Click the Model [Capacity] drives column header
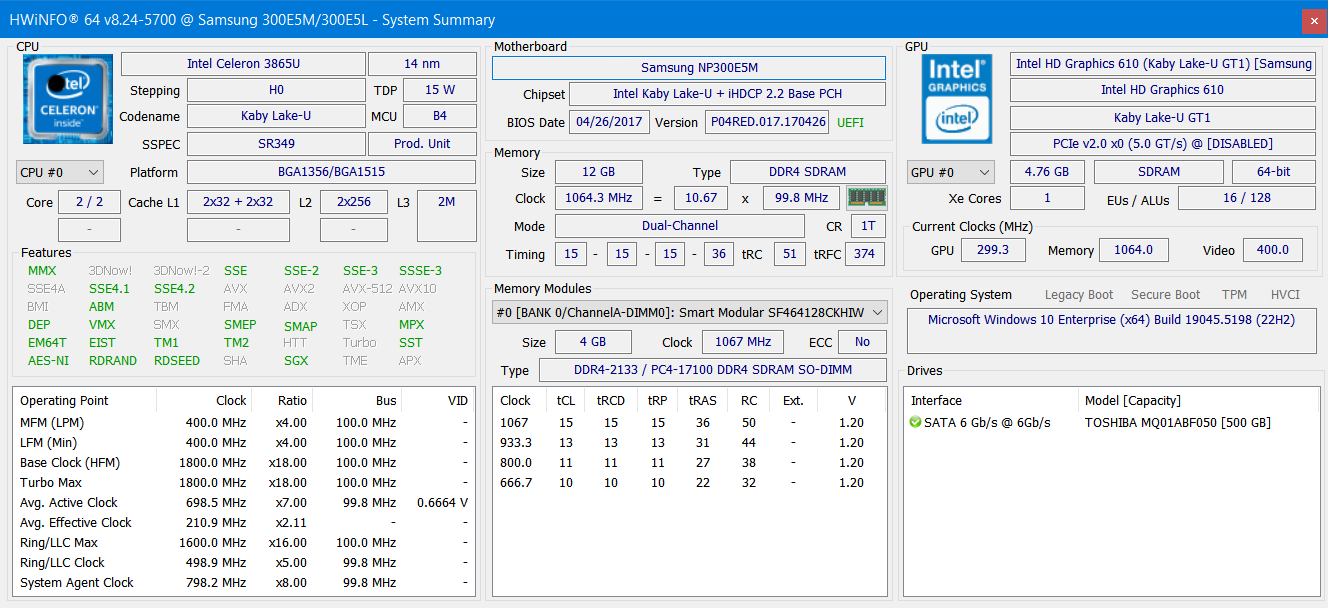 [1132, 401]
